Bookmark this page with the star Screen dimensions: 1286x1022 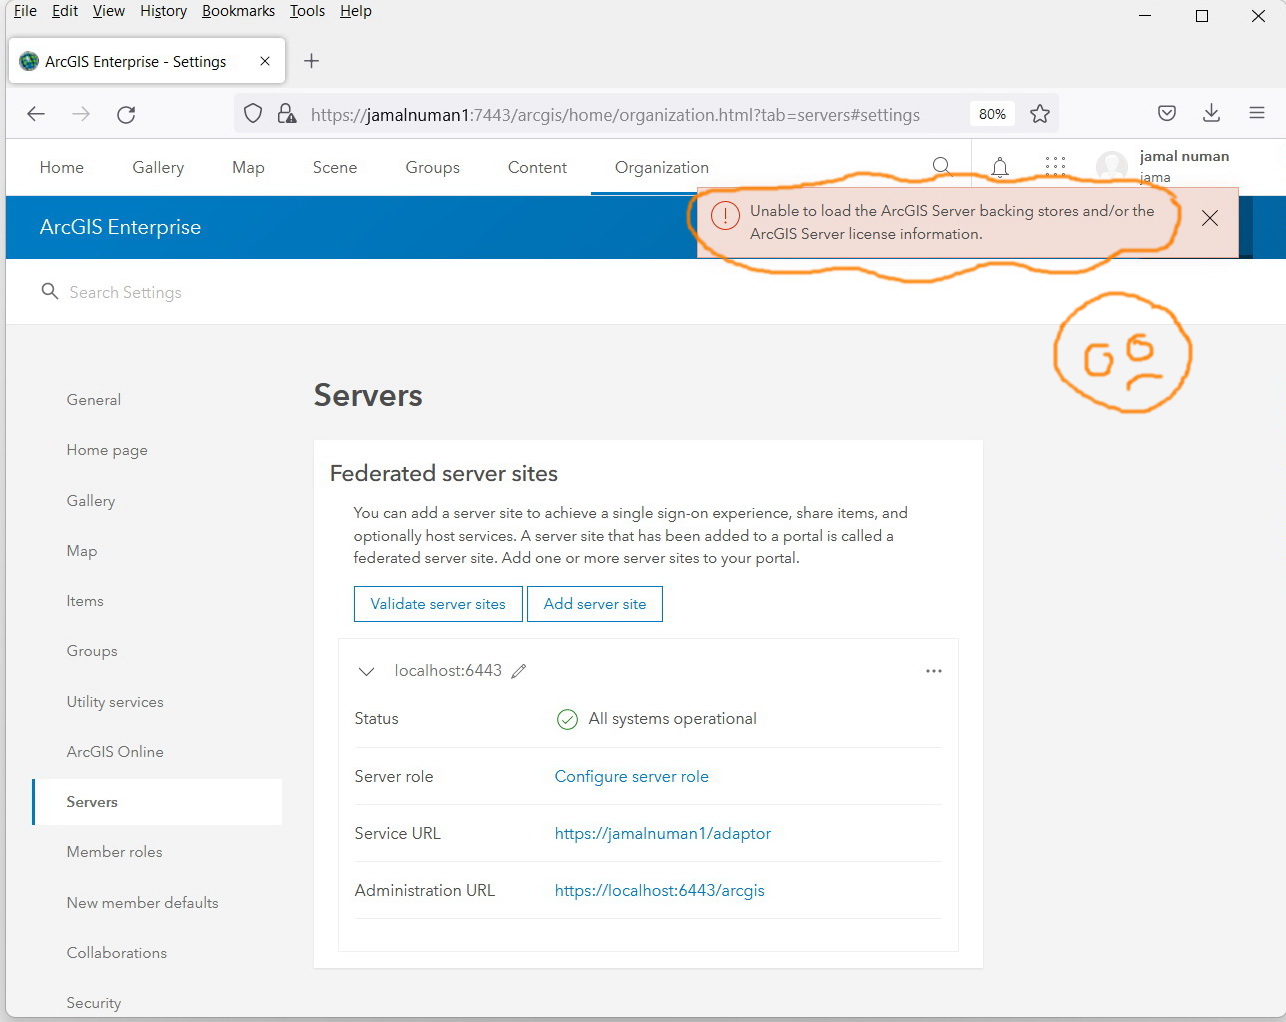tap(1040, 114)
